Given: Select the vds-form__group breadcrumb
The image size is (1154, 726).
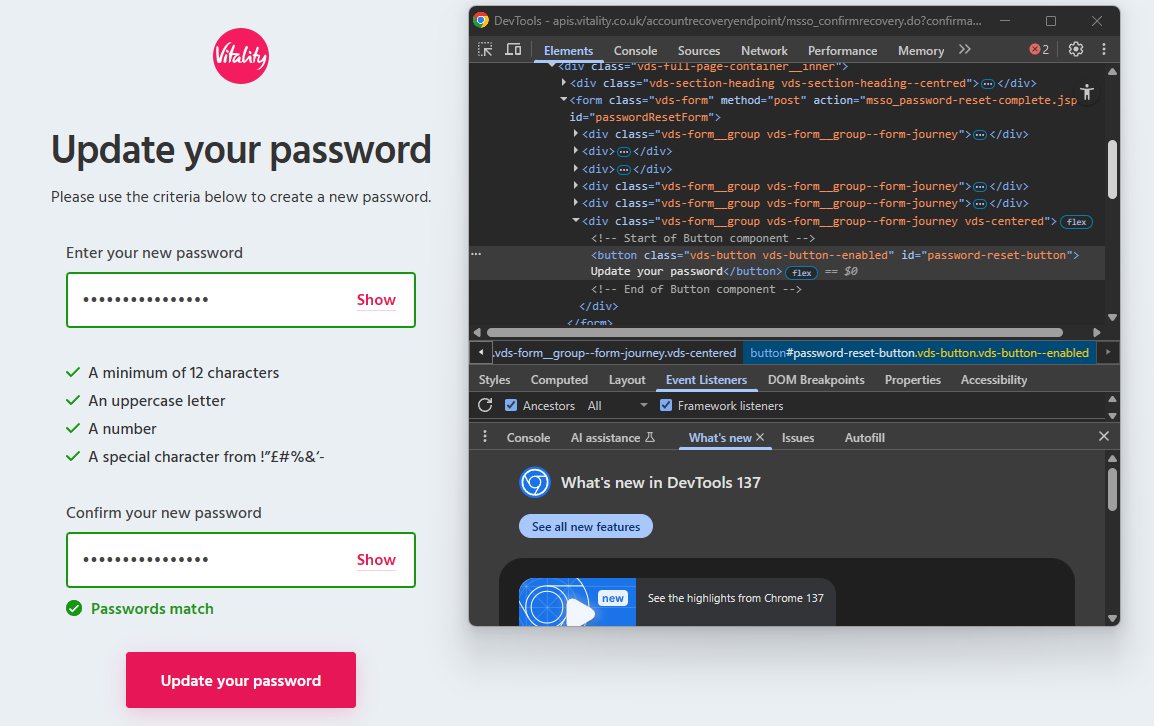Looking at the screenshot, I should 615,353.
